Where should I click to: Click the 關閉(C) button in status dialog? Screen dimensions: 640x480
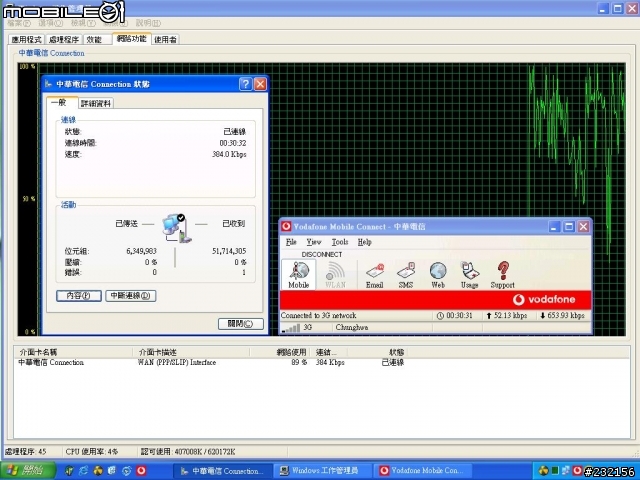coord(240,324)
